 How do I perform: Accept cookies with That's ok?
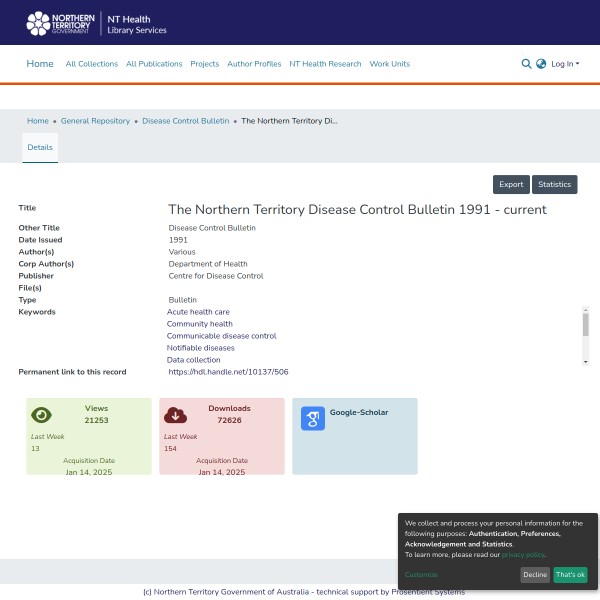tap(570, 575)
